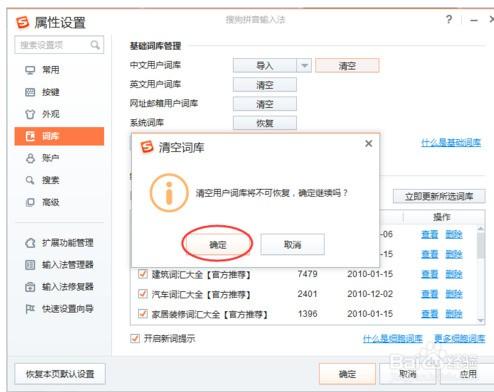Click 清空 for 网址邮箱用户词库
Viewport: 494px width, 392px height.
265,104
